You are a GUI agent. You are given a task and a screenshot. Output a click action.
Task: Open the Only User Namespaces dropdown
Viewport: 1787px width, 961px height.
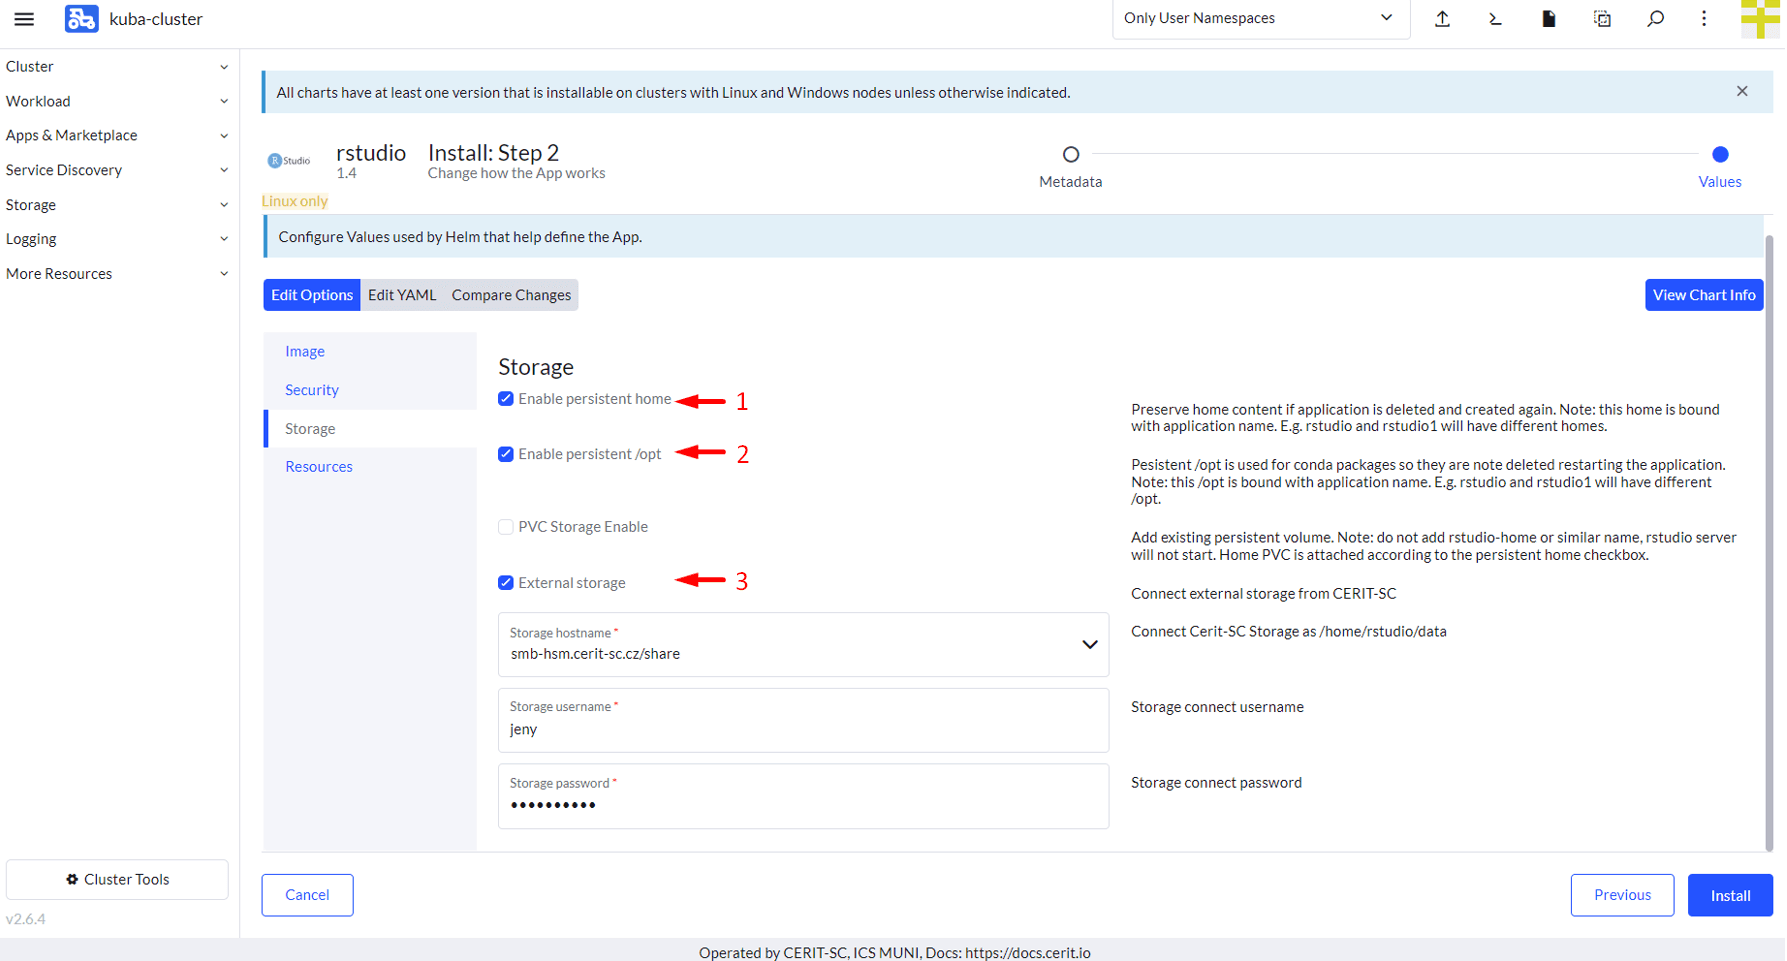[1260, 18]
